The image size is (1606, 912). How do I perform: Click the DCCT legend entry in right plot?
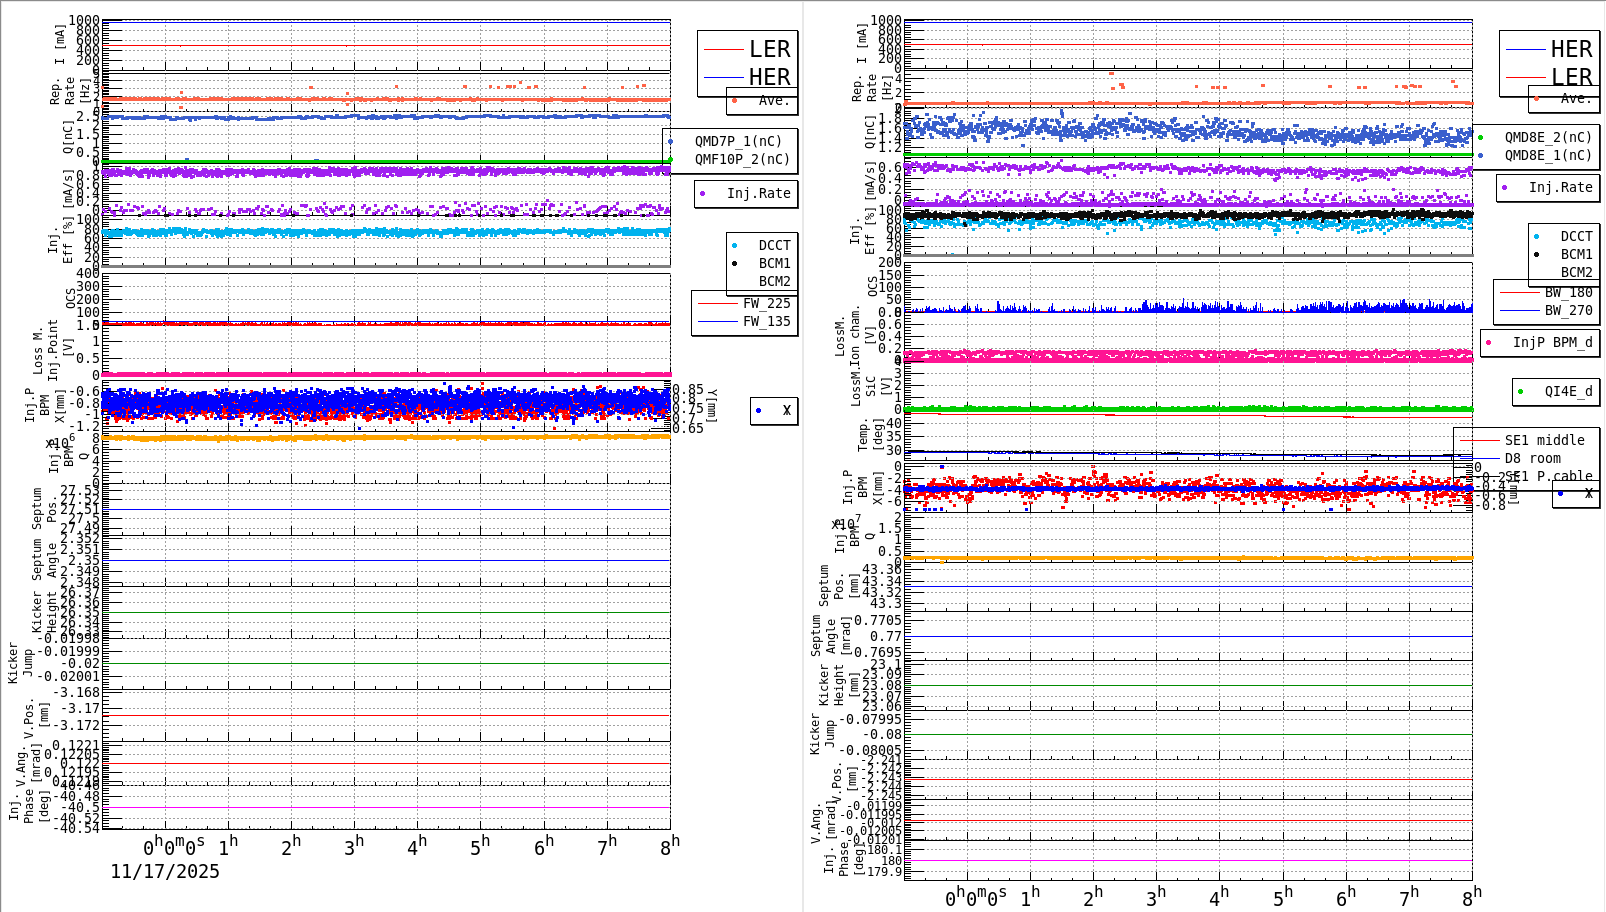pyautogui.click(x=1576, y=236)
